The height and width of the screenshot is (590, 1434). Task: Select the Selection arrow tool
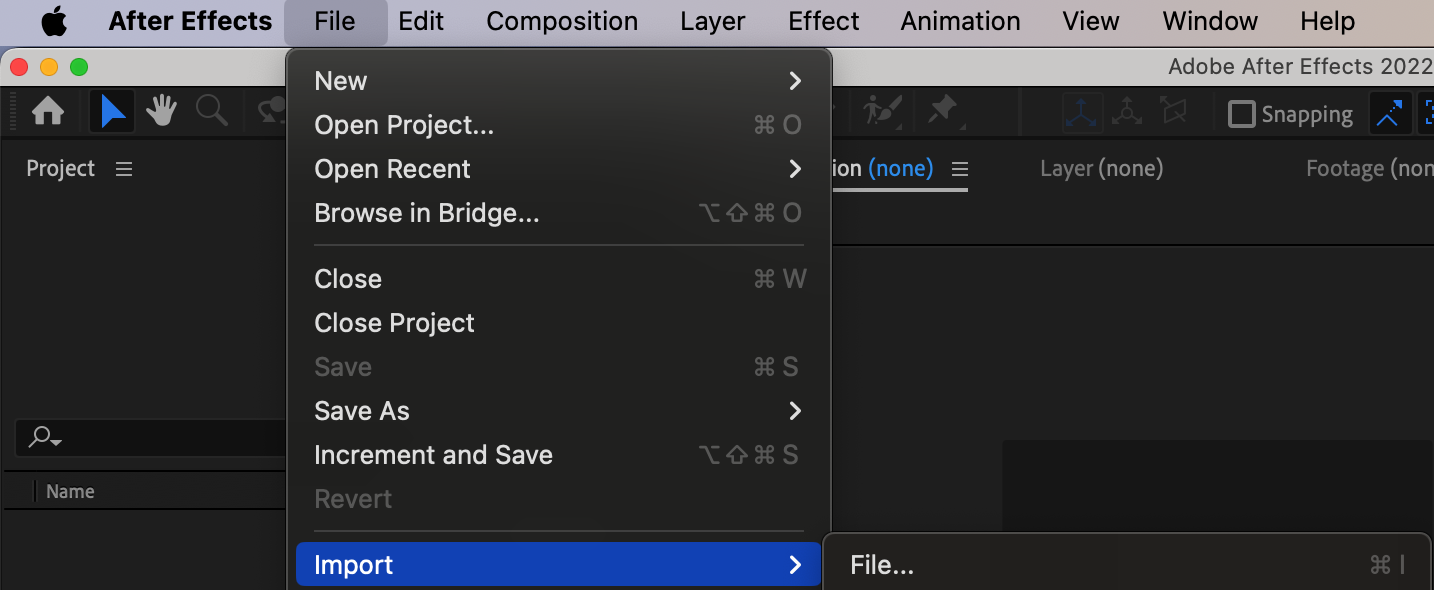pos(112,112)
